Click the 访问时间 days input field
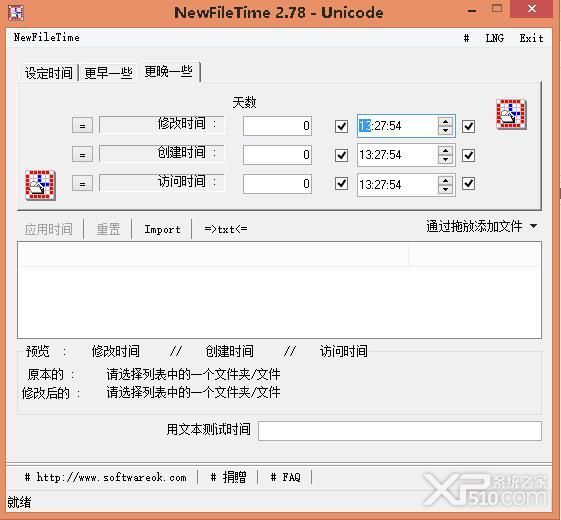The image size is (561, 520). tap(277, 184)
